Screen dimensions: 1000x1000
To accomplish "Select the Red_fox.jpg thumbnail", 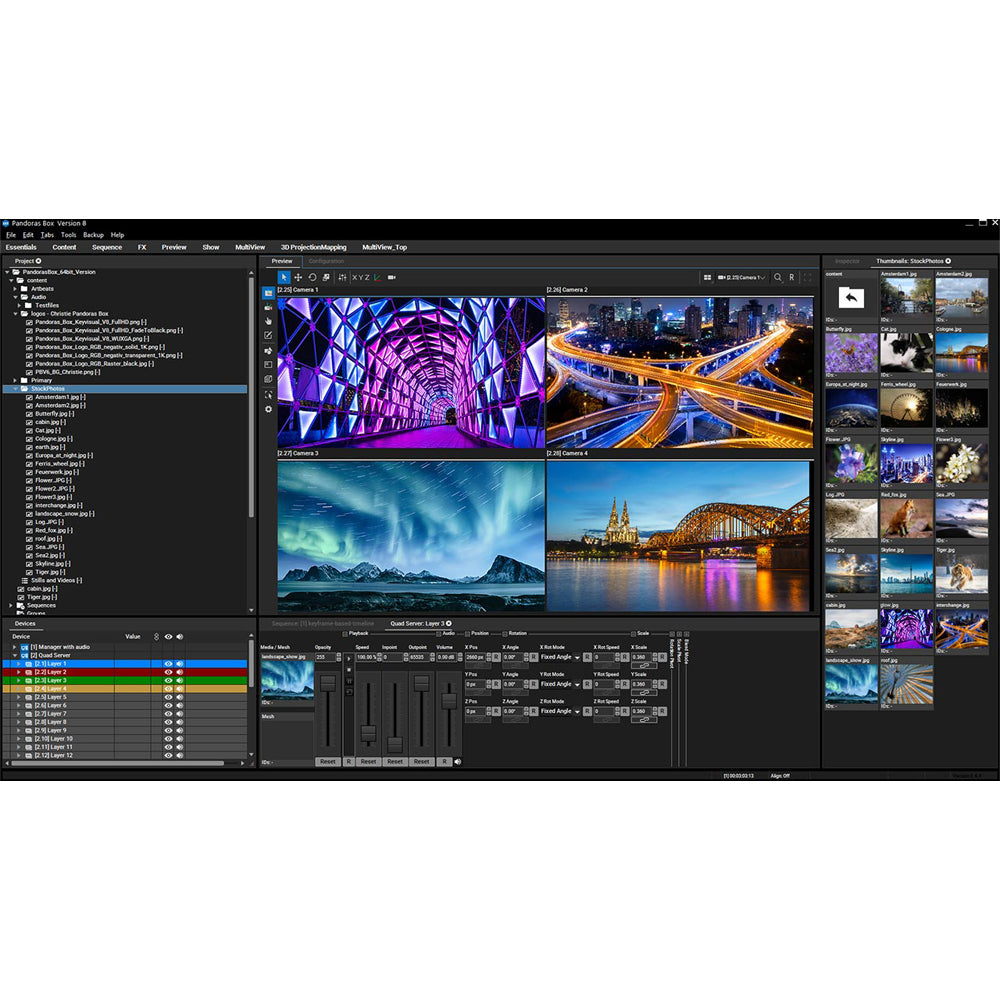I will pos(906,519).
